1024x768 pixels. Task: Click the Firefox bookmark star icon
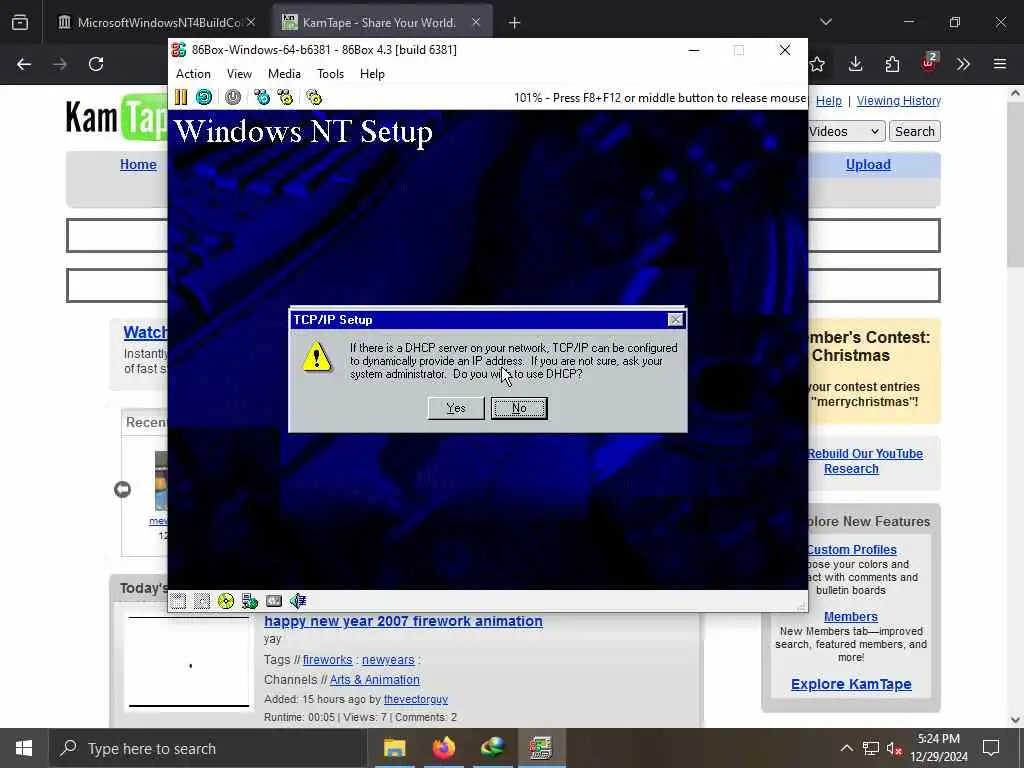[x=817, y=64]
